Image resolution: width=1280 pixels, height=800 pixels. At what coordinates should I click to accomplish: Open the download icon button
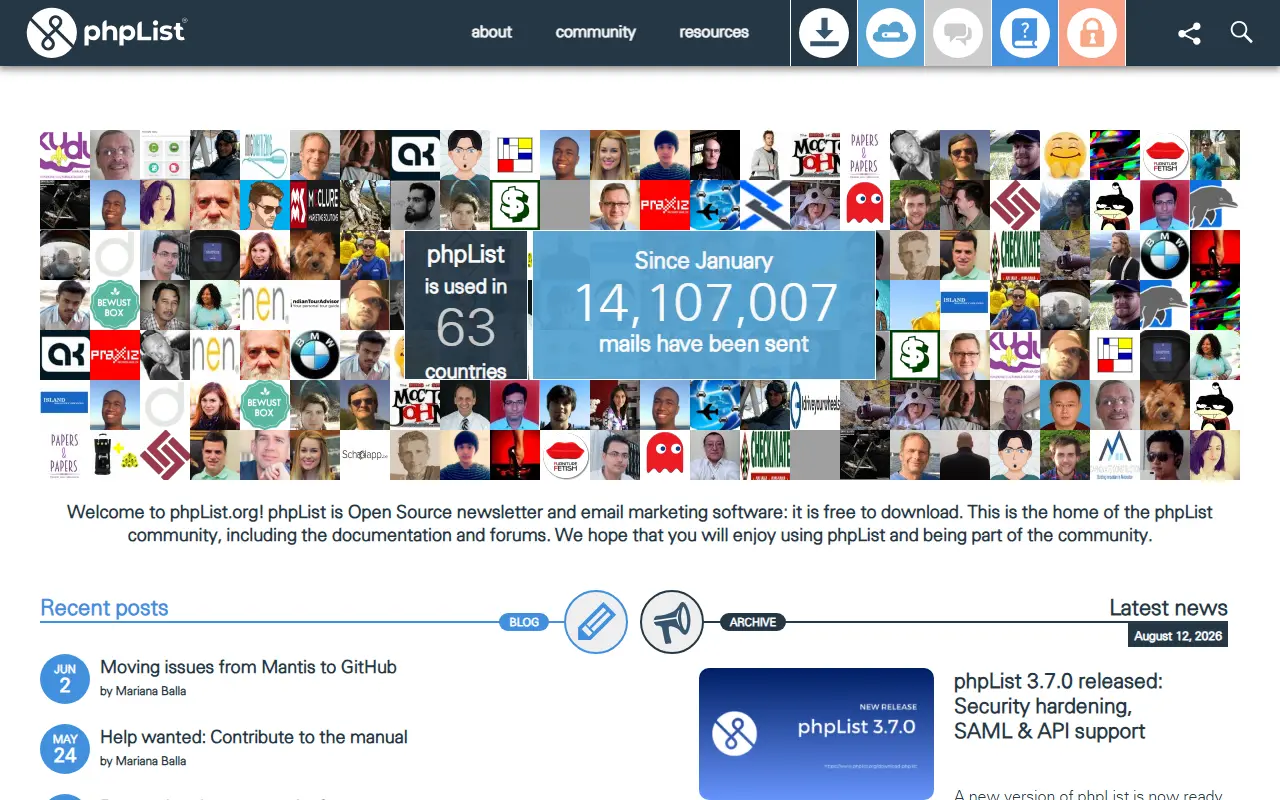(x=824, y=33)
